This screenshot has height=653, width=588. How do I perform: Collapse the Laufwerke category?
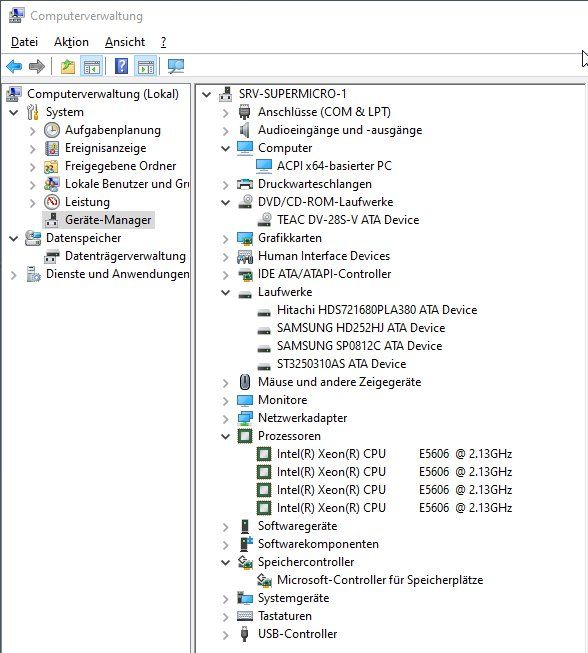pos(225,293)
